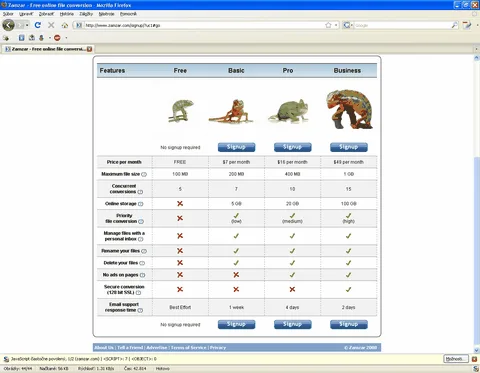Close the Zamzar tab with its red button

pyautogui.click(x=89, y=49)
